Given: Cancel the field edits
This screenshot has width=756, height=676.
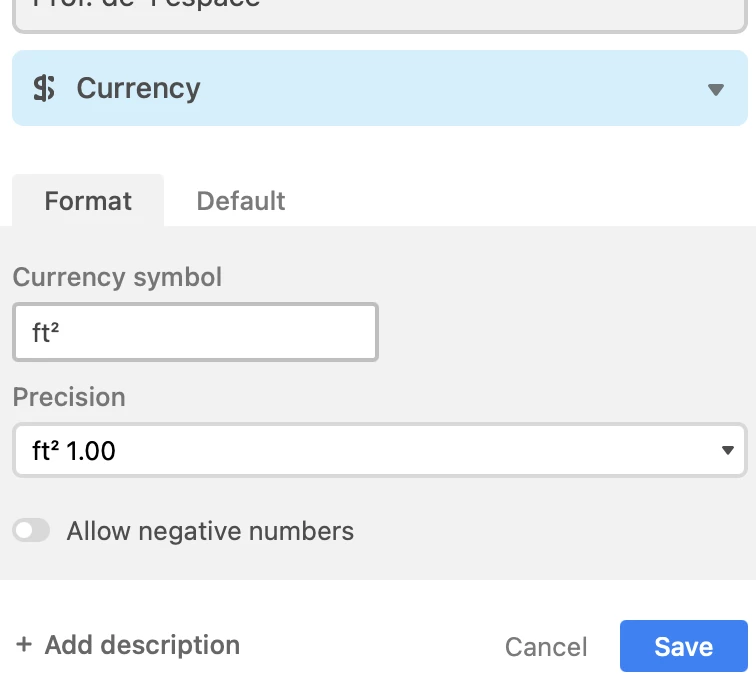Looking at the screenshot, I should (x=546, y=647).
